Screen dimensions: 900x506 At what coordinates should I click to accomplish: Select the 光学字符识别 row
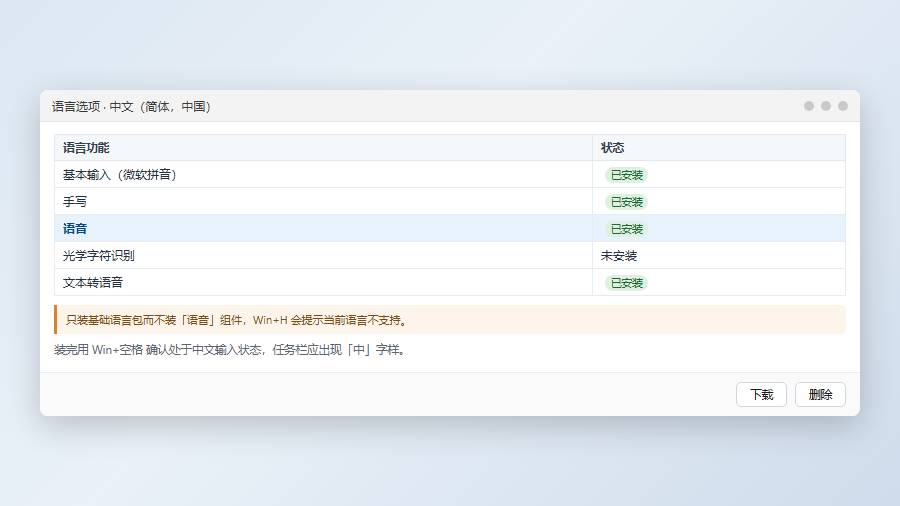pos(450,255)
